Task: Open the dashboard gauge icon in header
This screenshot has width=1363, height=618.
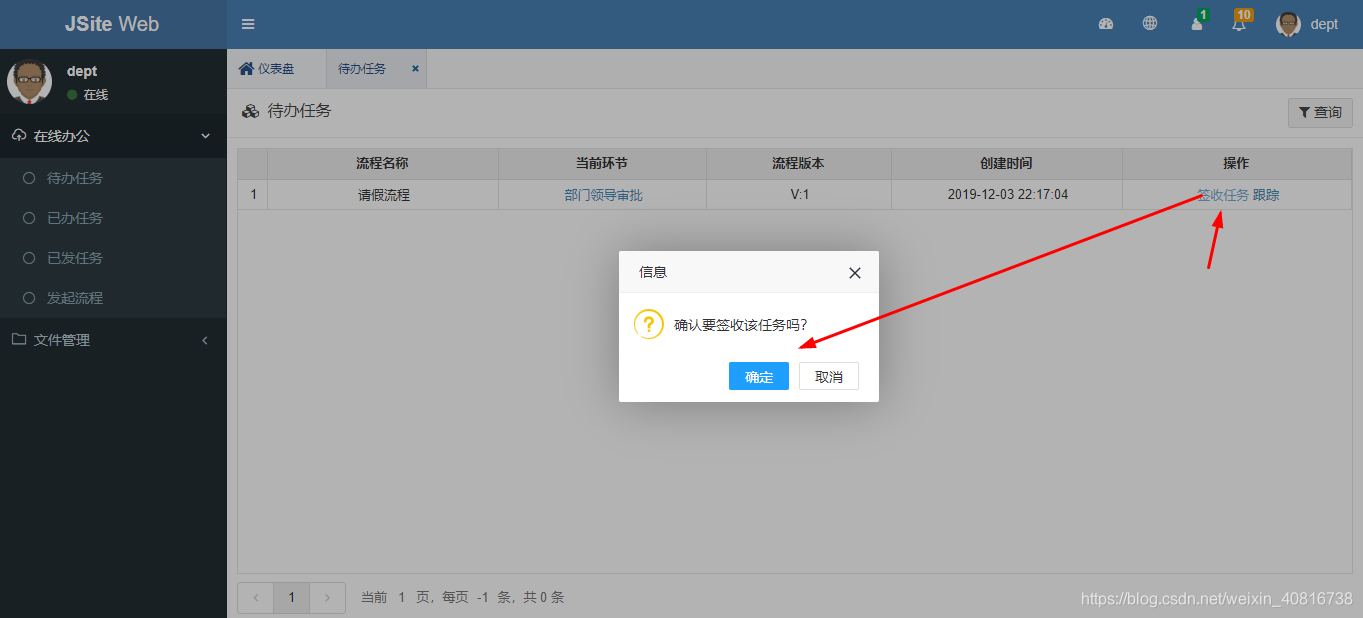Action: click(1106, 24)
